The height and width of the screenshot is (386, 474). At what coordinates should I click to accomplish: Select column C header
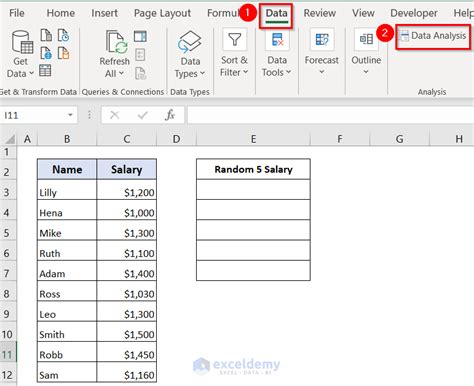[127, 139]
